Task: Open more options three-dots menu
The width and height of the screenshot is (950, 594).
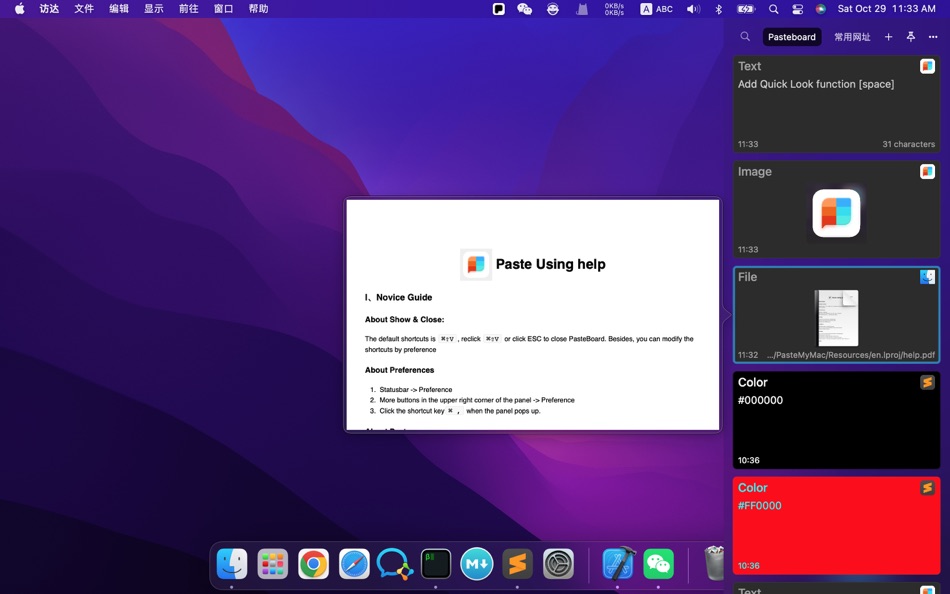Action: pyautogui.click(x=933, y=37)
